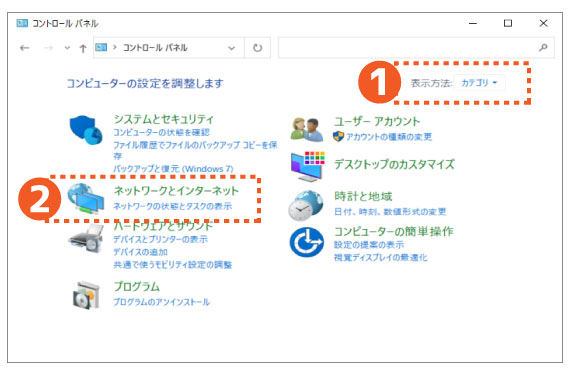The height and width of the screenshot is (375, 570).
Task: Open the Hardware and Sound printer icon
Action: coord(87,238)
